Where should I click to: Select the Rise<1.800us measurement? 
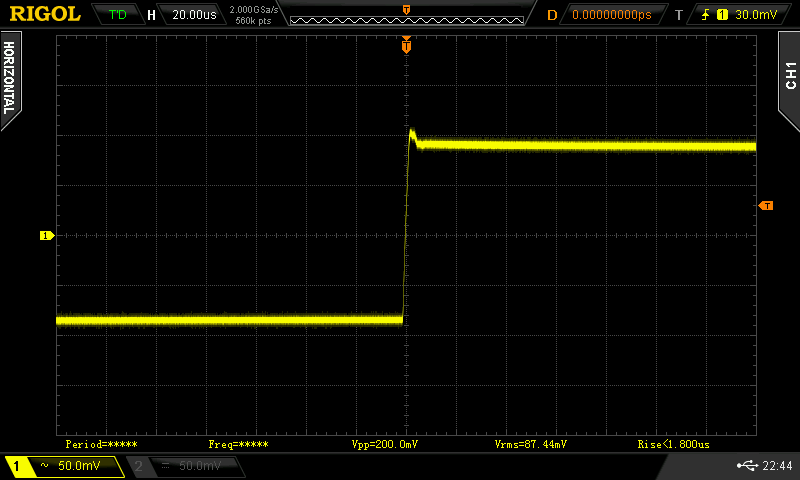(x=673, y=443)
